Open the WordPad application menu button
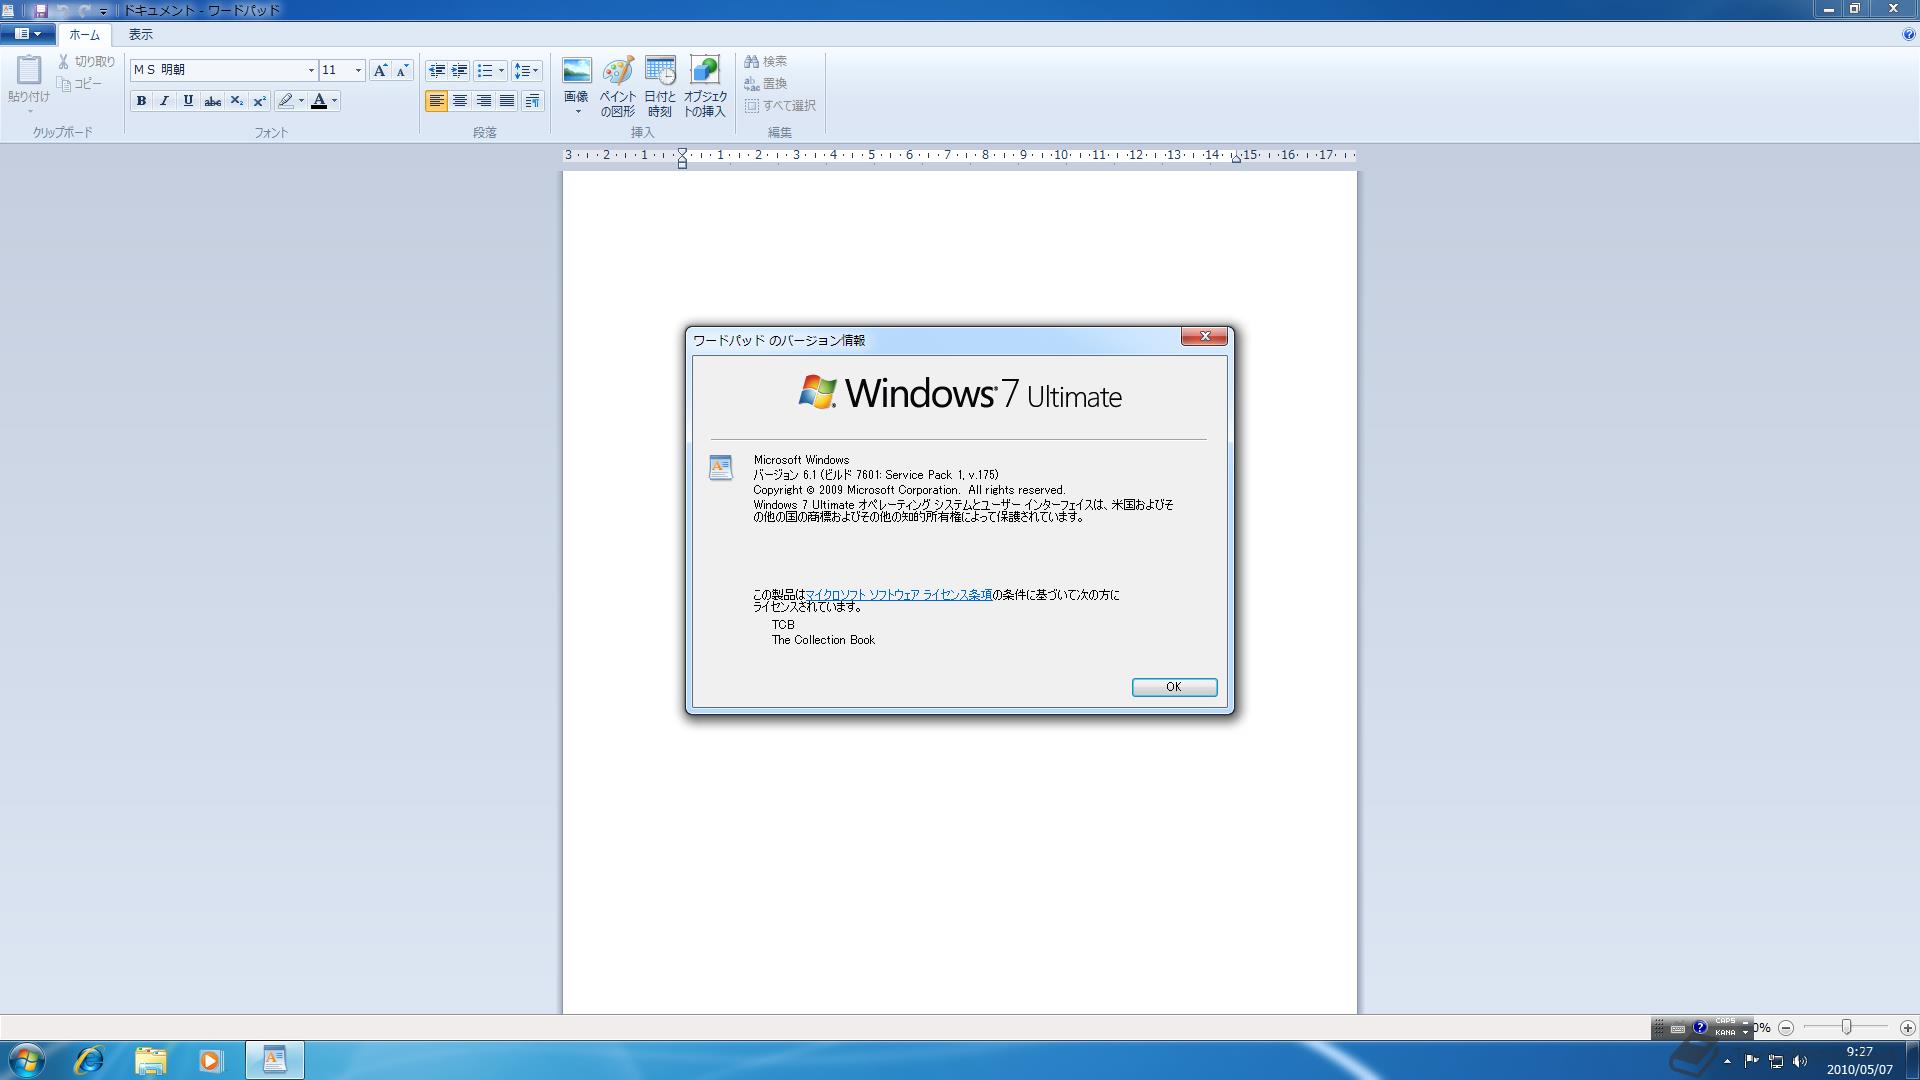This screenshot has width=1920, height=1080. (x=27, y=34)
